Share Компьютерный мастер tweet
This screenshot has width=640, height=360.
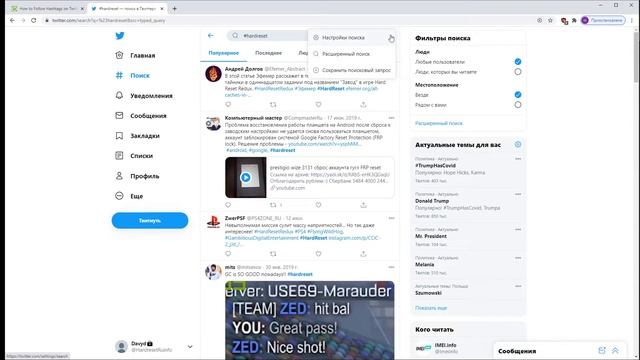[363, 205]
